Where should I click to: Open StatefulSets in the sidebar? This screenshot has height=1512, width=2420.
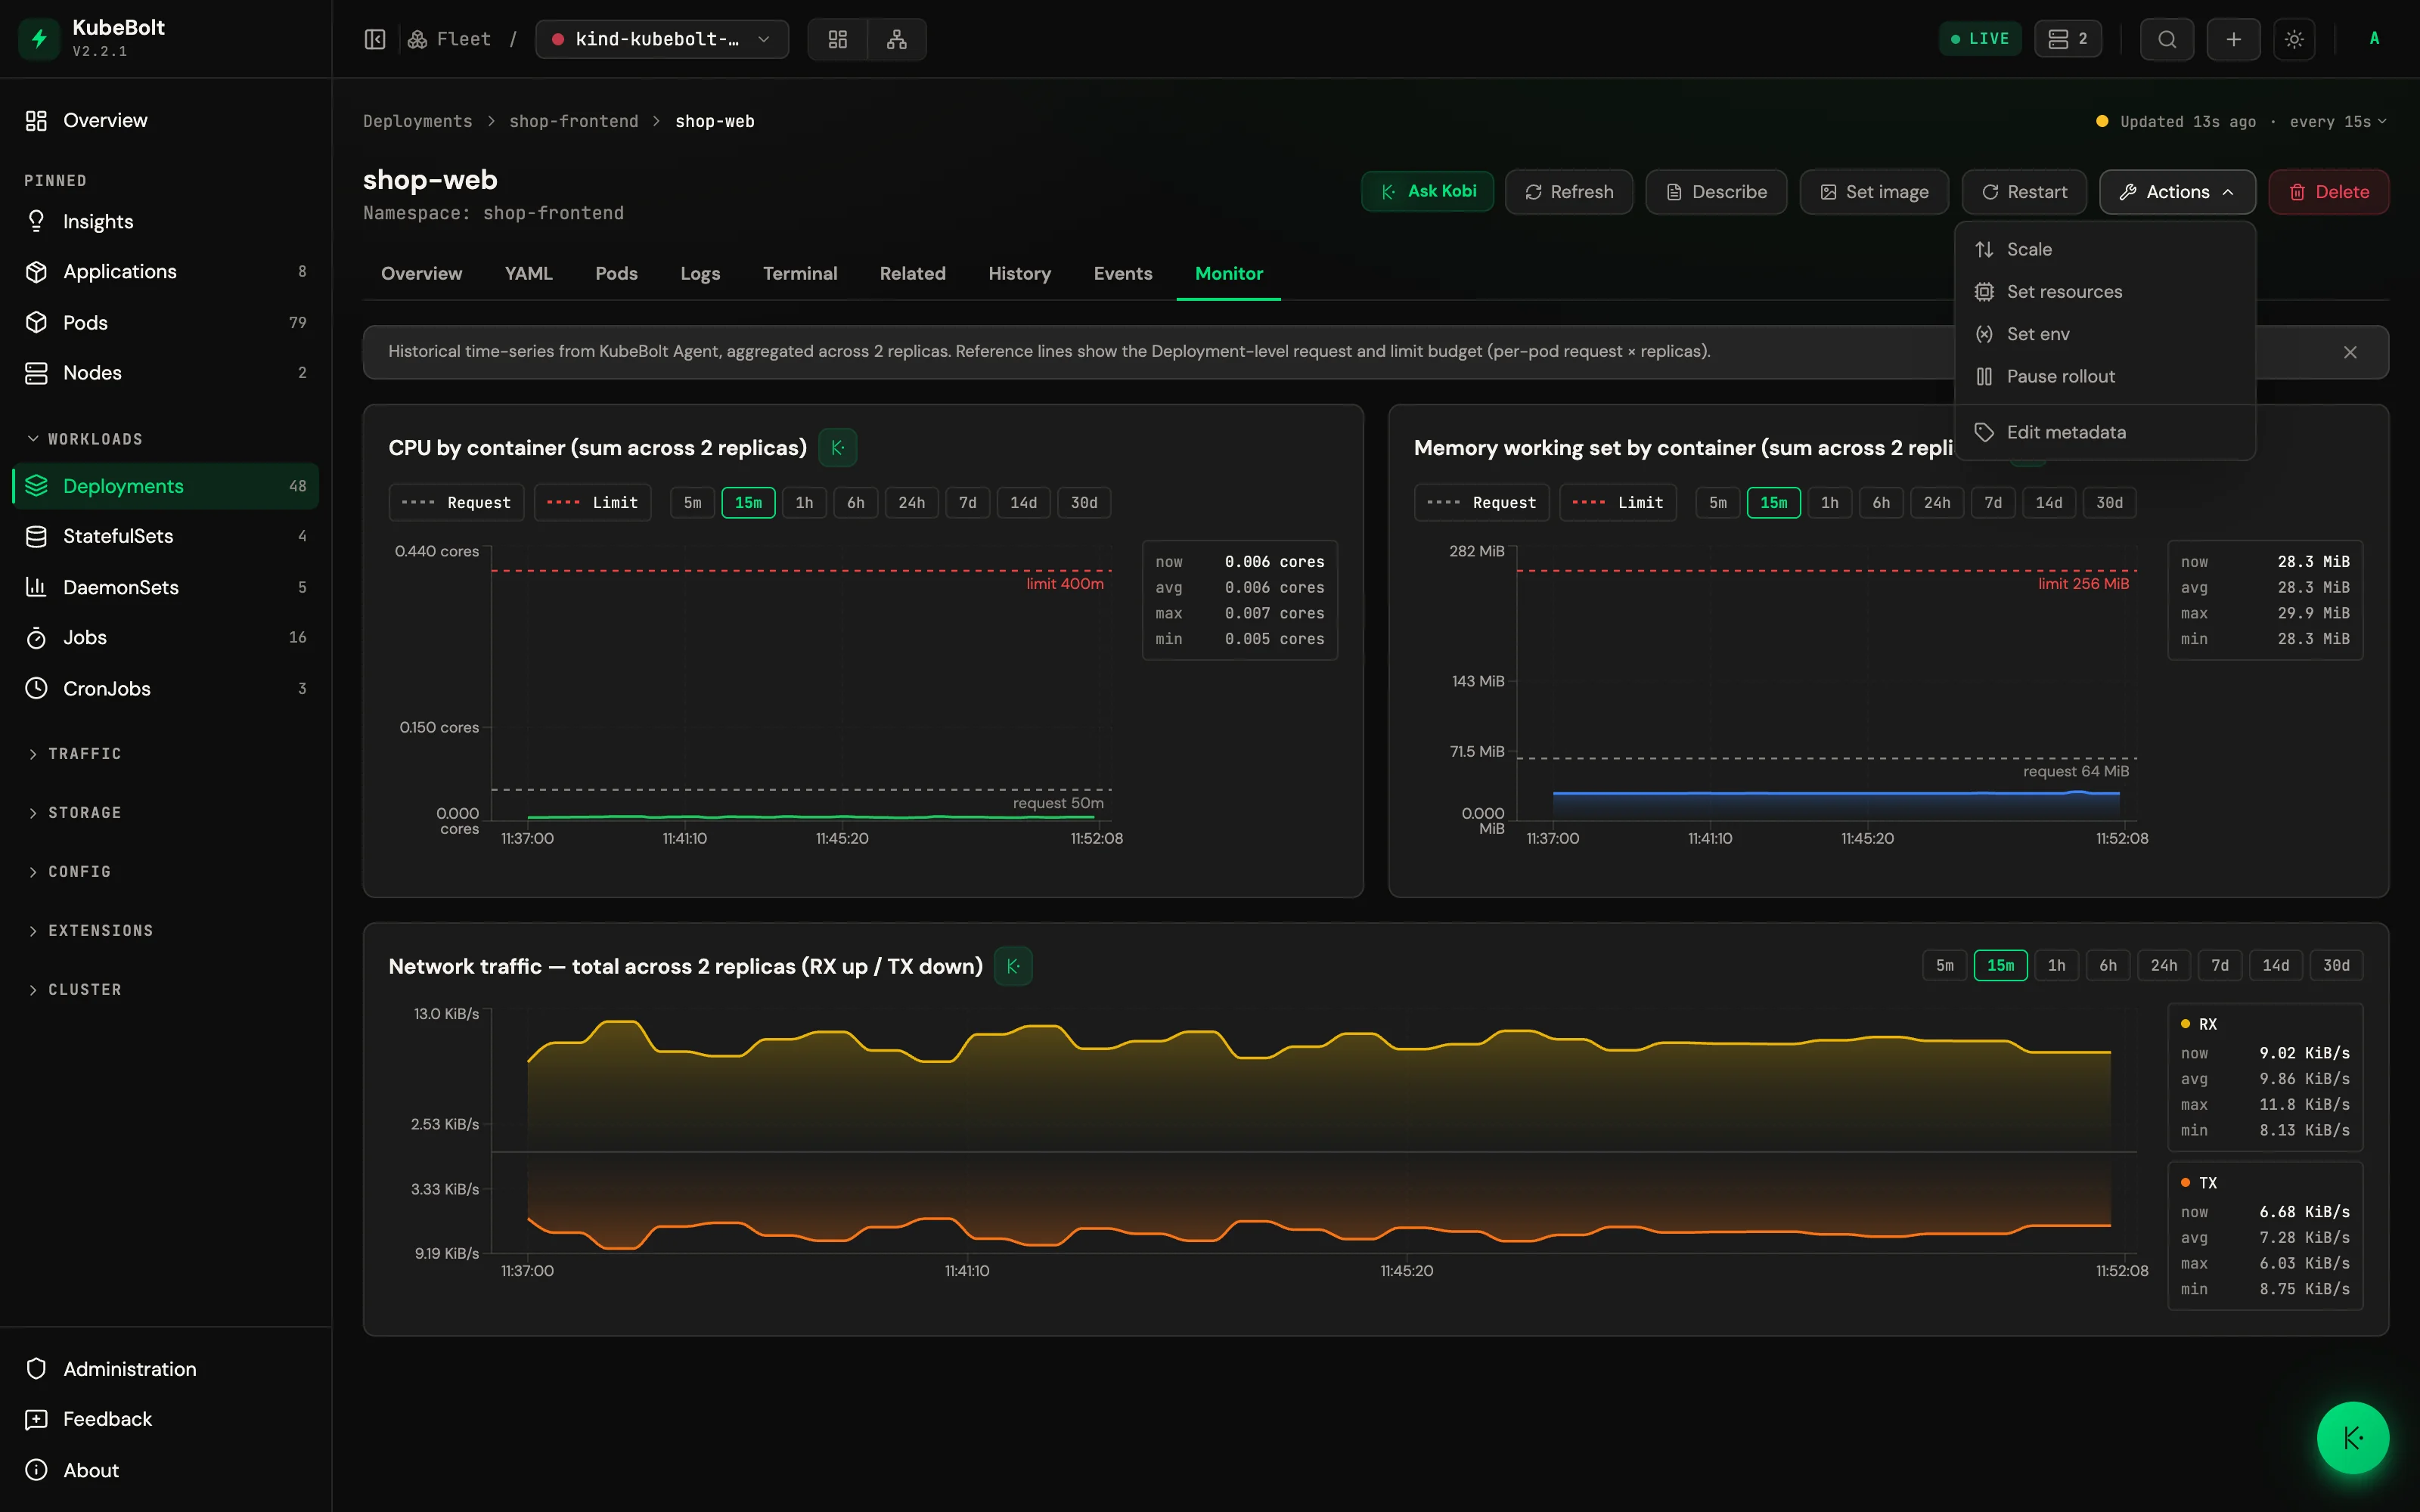pyautogui.click(x=165, y=536)
